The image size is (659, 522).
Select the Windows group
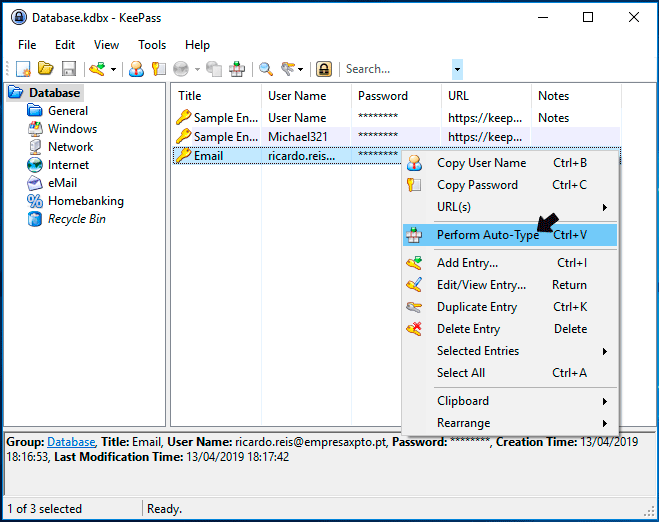72,129
